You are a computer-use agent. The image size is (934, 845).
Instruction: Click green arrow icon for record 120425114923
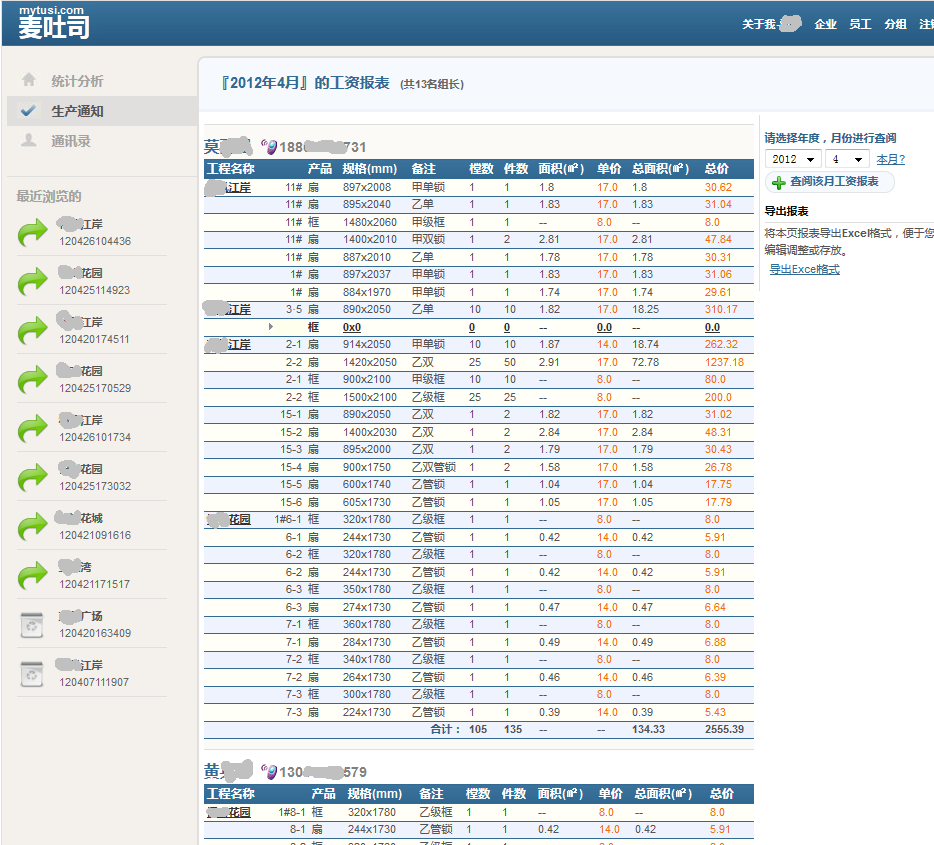[x=33, y=282]
